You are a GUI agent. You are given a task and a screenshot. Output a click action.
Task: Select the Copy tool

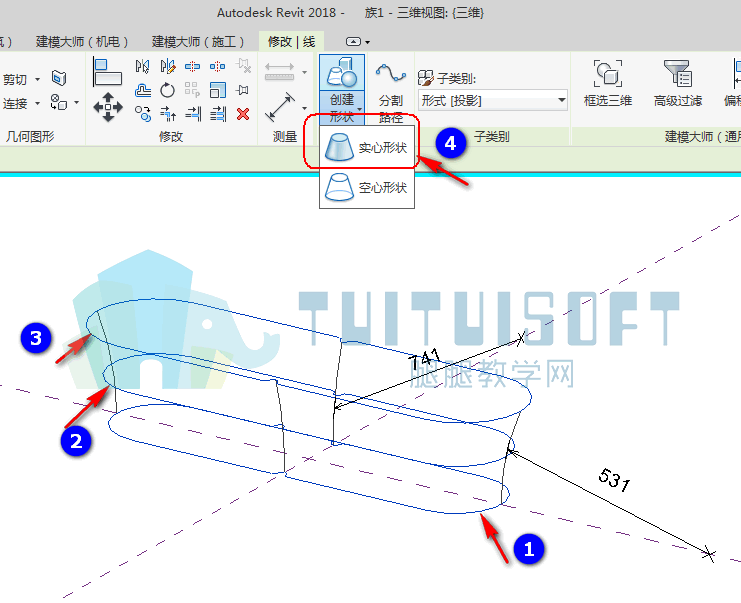[x=143, y=114]
